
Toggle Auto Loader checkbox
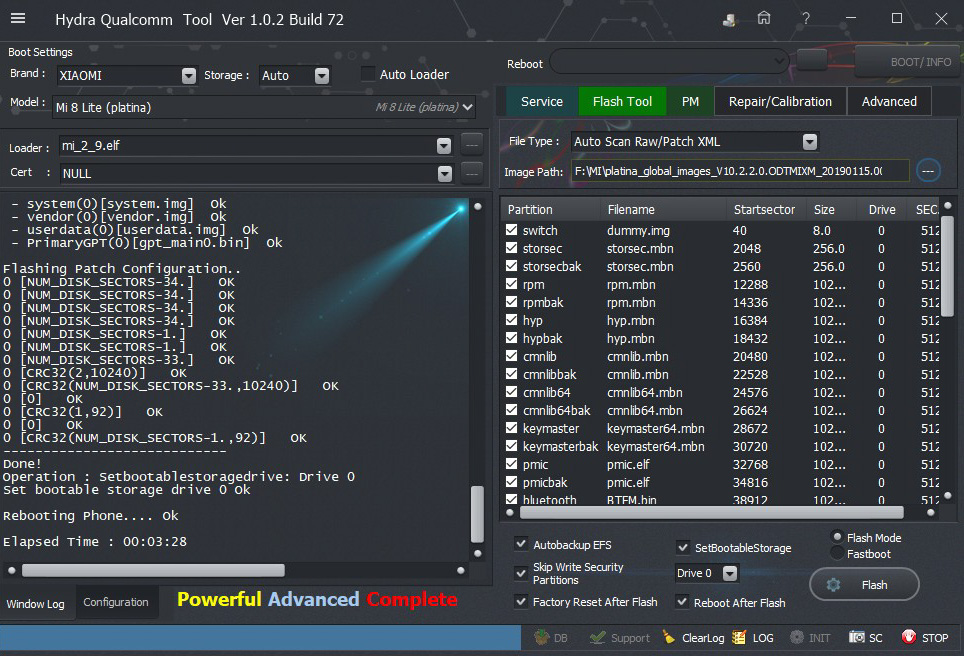pos(368,74)
